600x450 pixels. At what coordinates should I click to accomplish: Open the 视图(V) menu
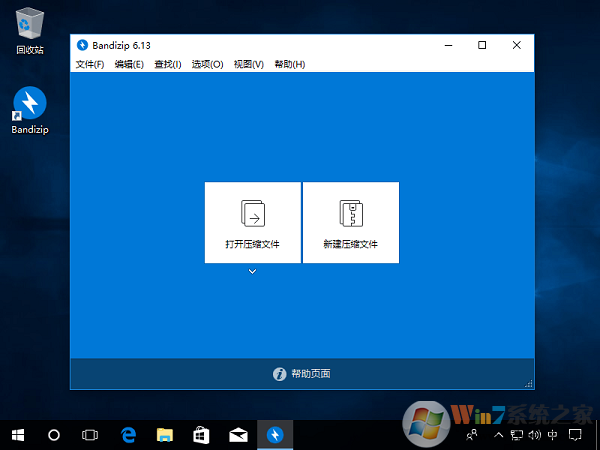(x=248, y=64)
